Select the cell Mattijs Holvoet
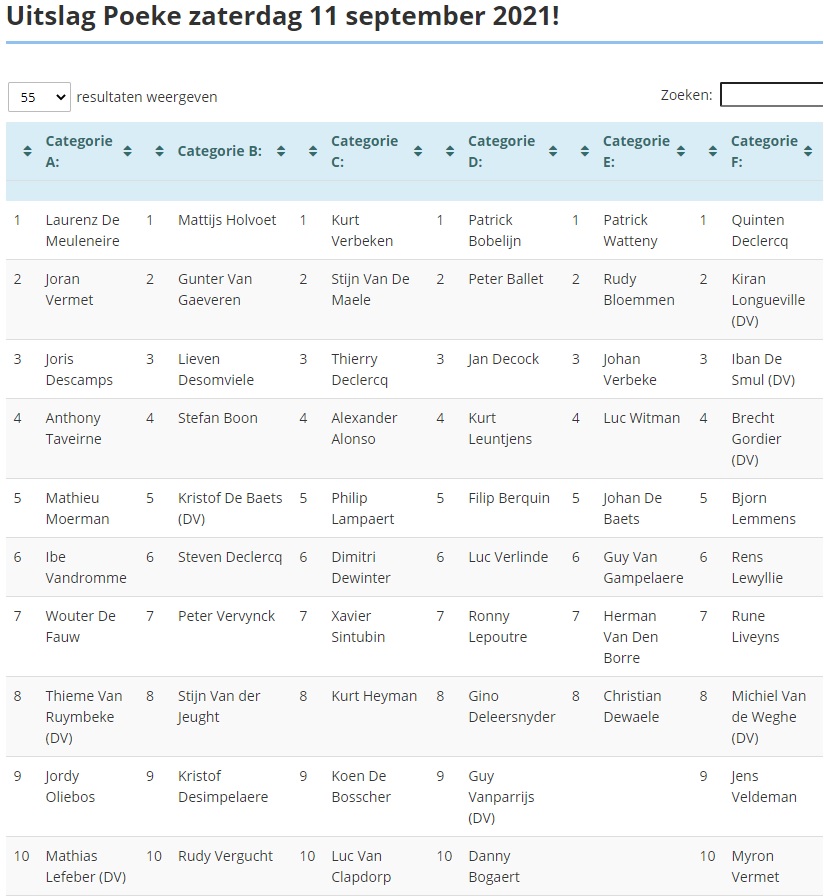The image size is (824, 896). (x=227, y=220)
